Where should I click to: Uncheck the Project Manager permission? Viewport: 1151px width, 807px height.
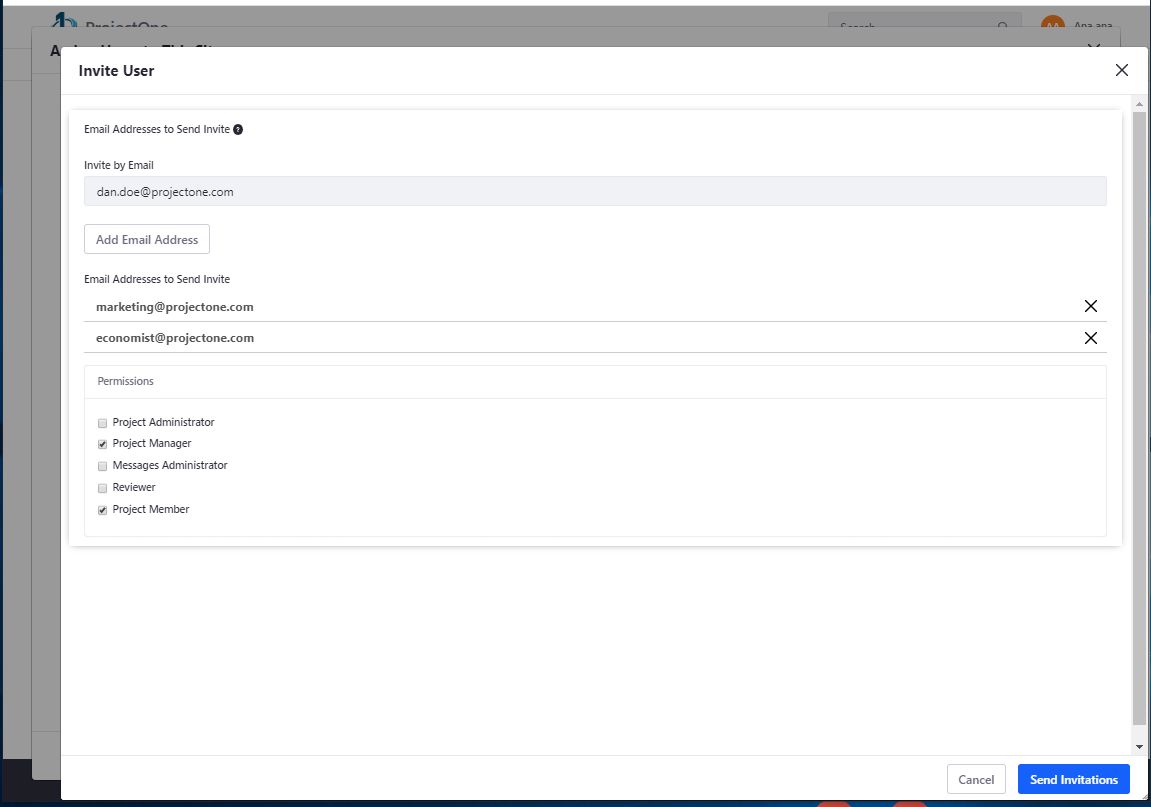tap(103, 444)
